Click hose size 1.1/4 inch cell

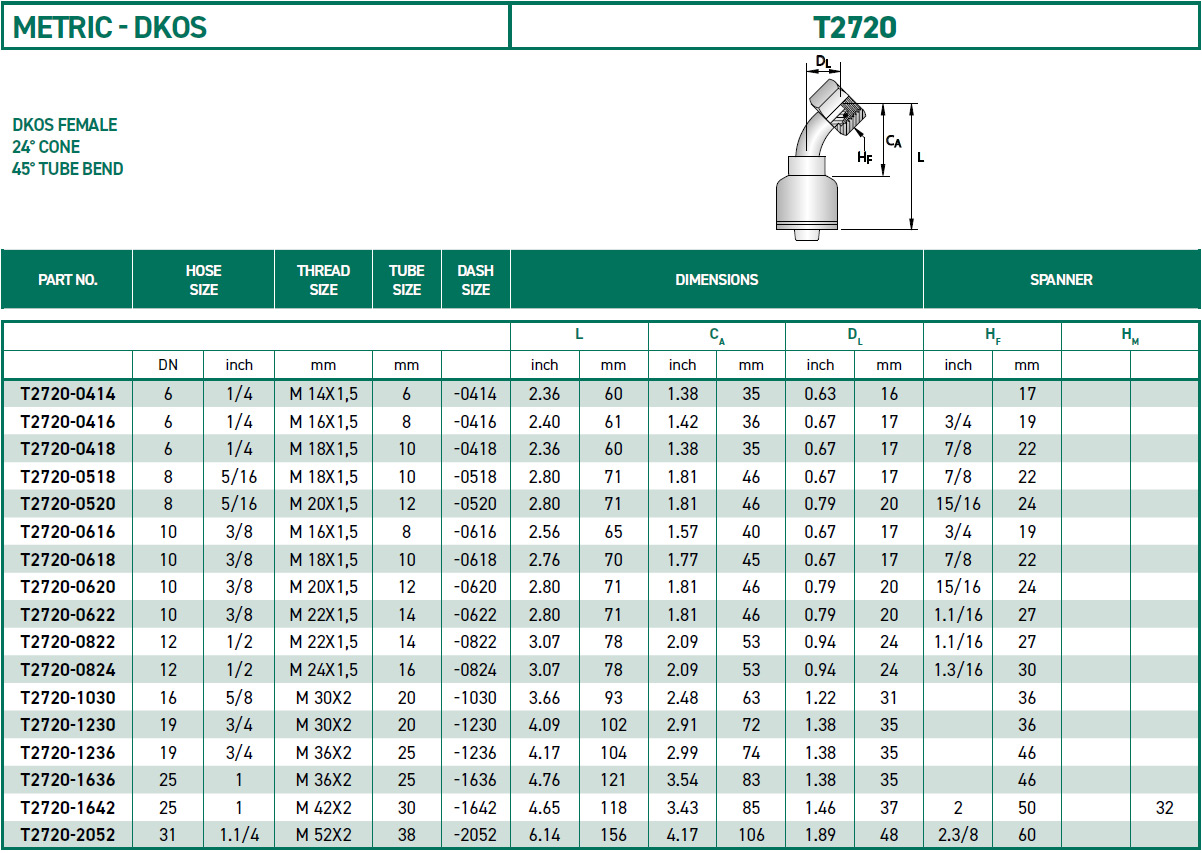pyautogui.click(x=239, y=835)
